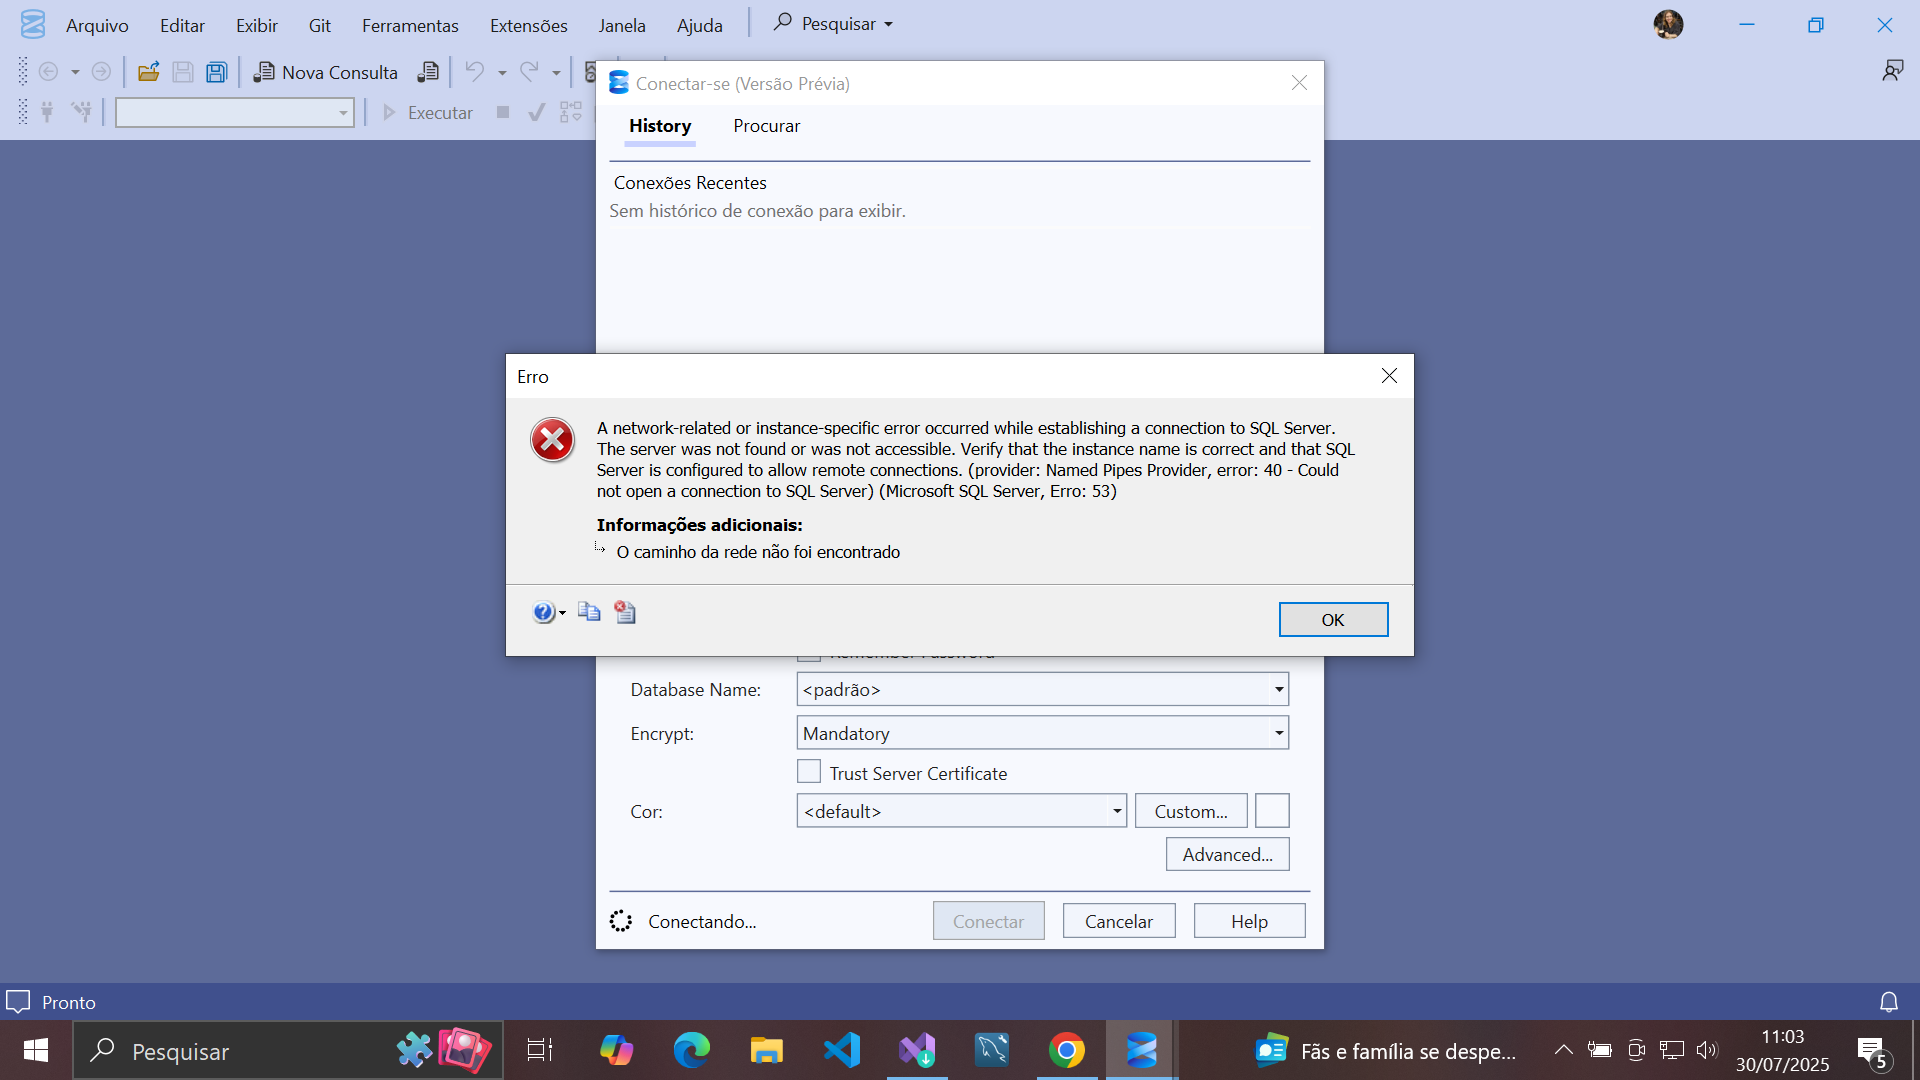Open Task View in taskbar
The height and width of the screenshot is (1080, 1920).
tap(540, 1050)
